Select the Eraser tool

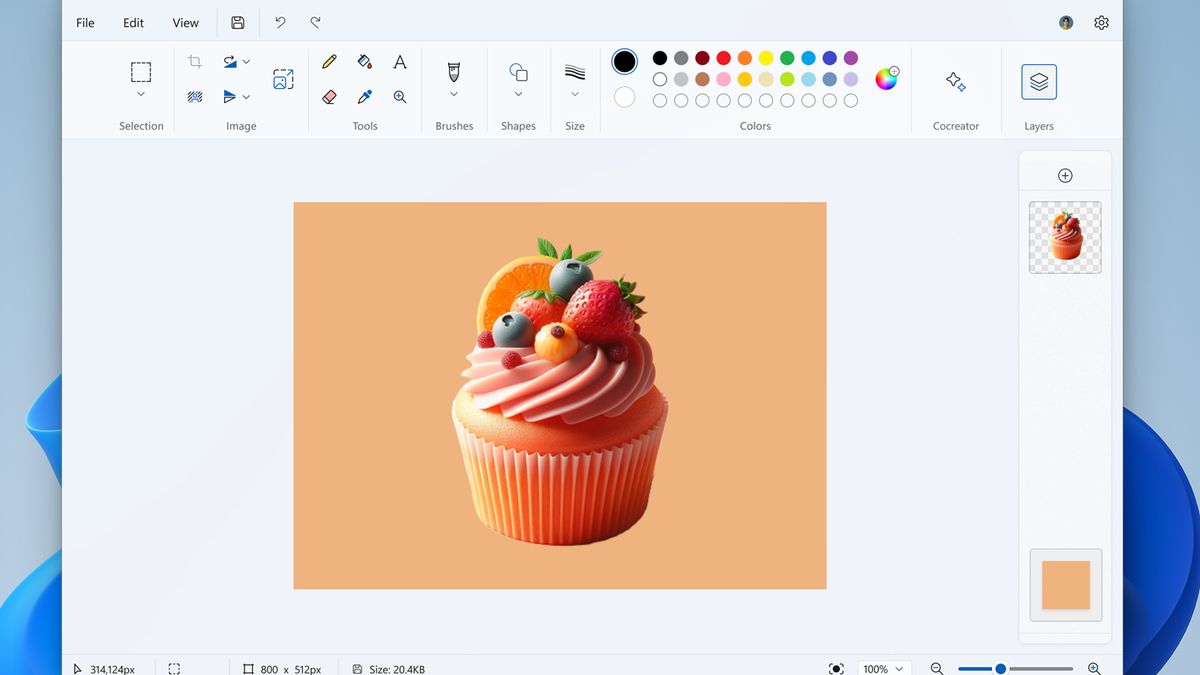click(x=329, y=97)
